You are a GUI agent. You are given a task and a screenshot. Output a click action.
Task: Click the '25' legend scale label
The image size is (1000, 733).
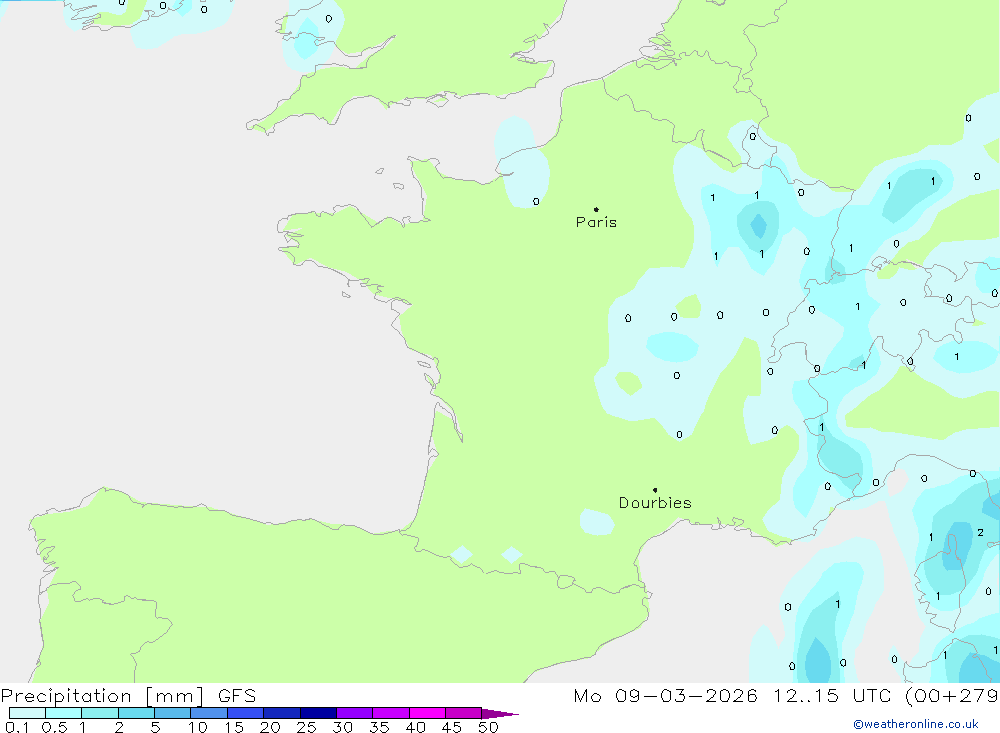pos(306,727)
